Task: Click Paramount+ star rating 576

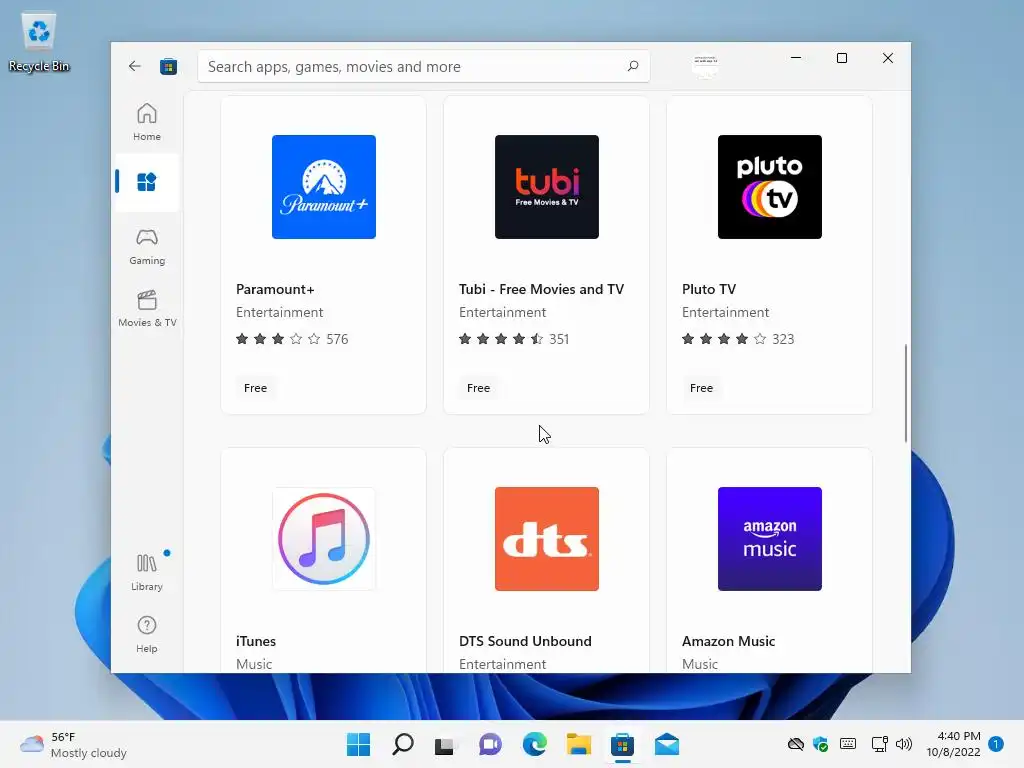Action: click(292, 339)
